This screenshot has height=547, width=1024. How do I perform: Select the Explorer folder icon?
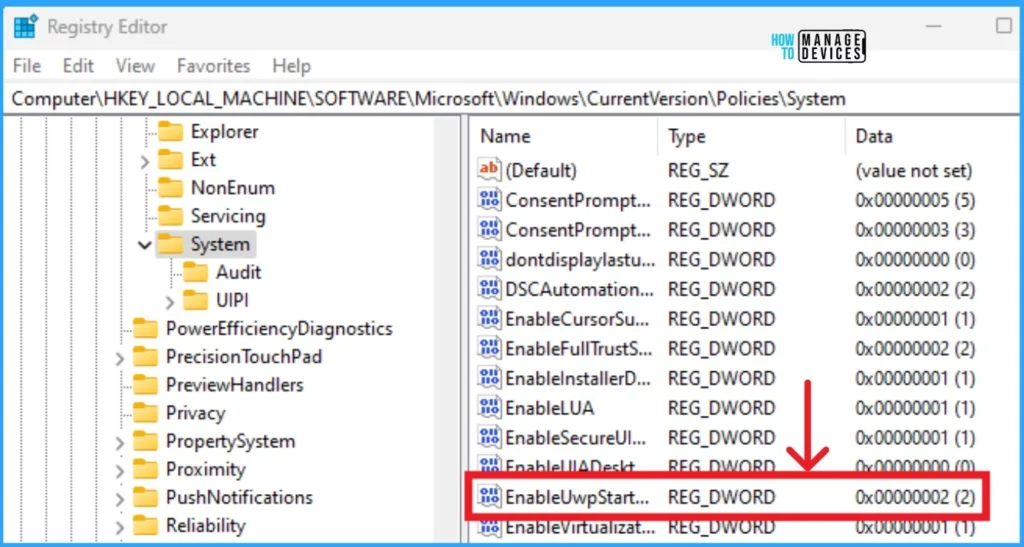pyautogui.click(x=171, y=132)
